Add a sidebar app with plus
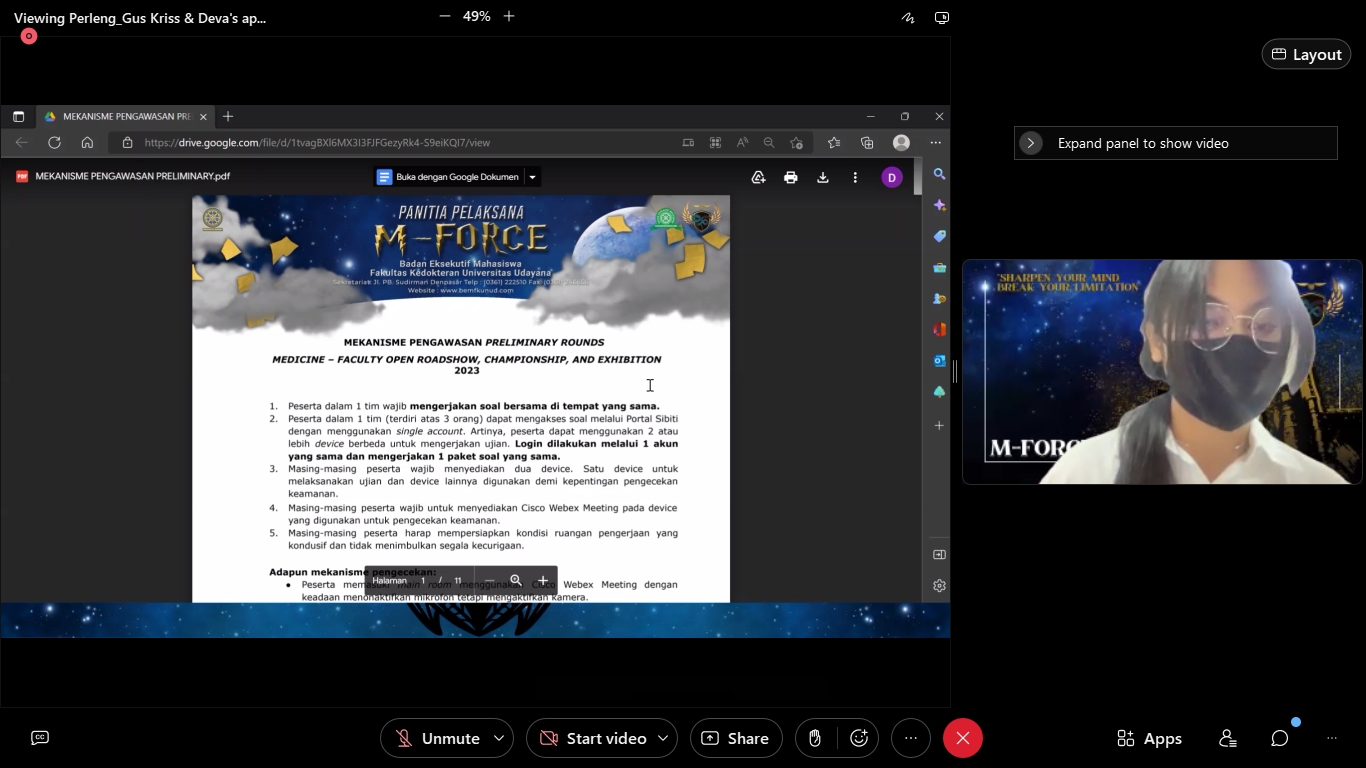This screenshot has width=1366, height=768. tap(939, 425)
